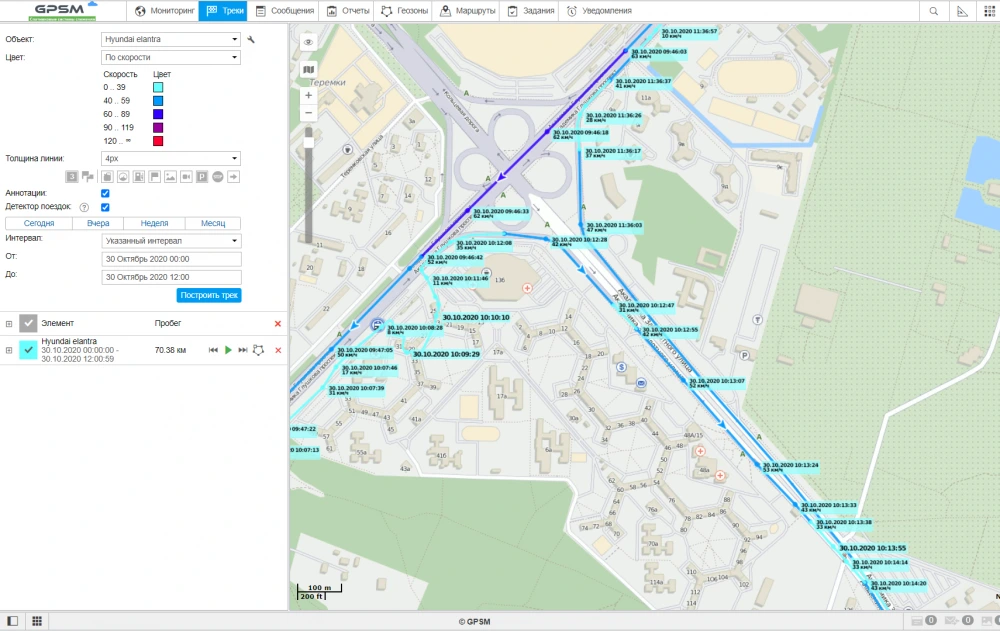
Task: Toggle map visibility eye button
Action: (308, 42)
